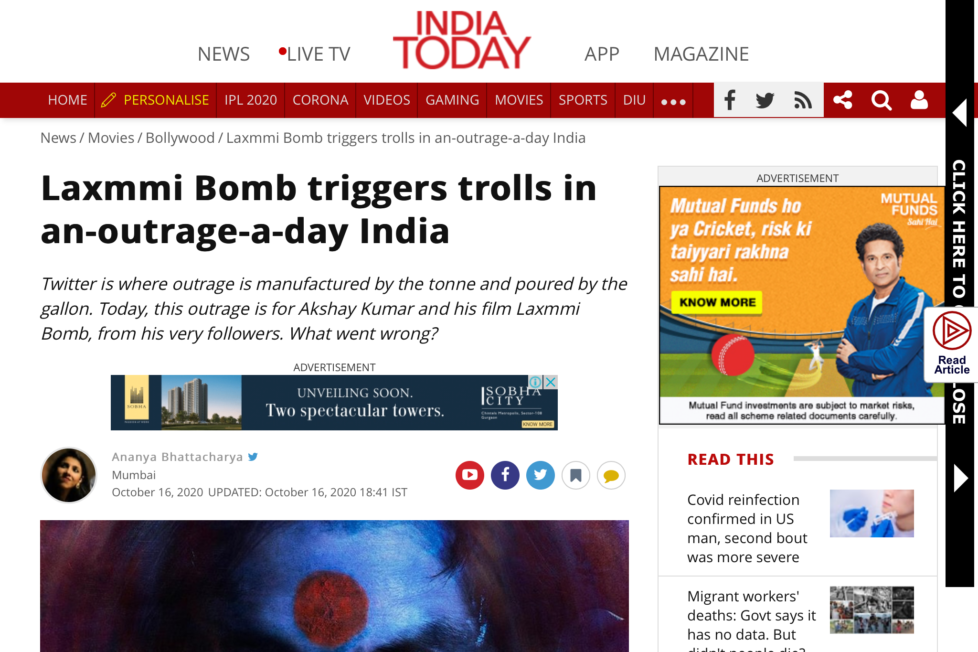Open the Twitter icon in red navbar
Viewport: 978px width, 652px height.
pos(765,100)
